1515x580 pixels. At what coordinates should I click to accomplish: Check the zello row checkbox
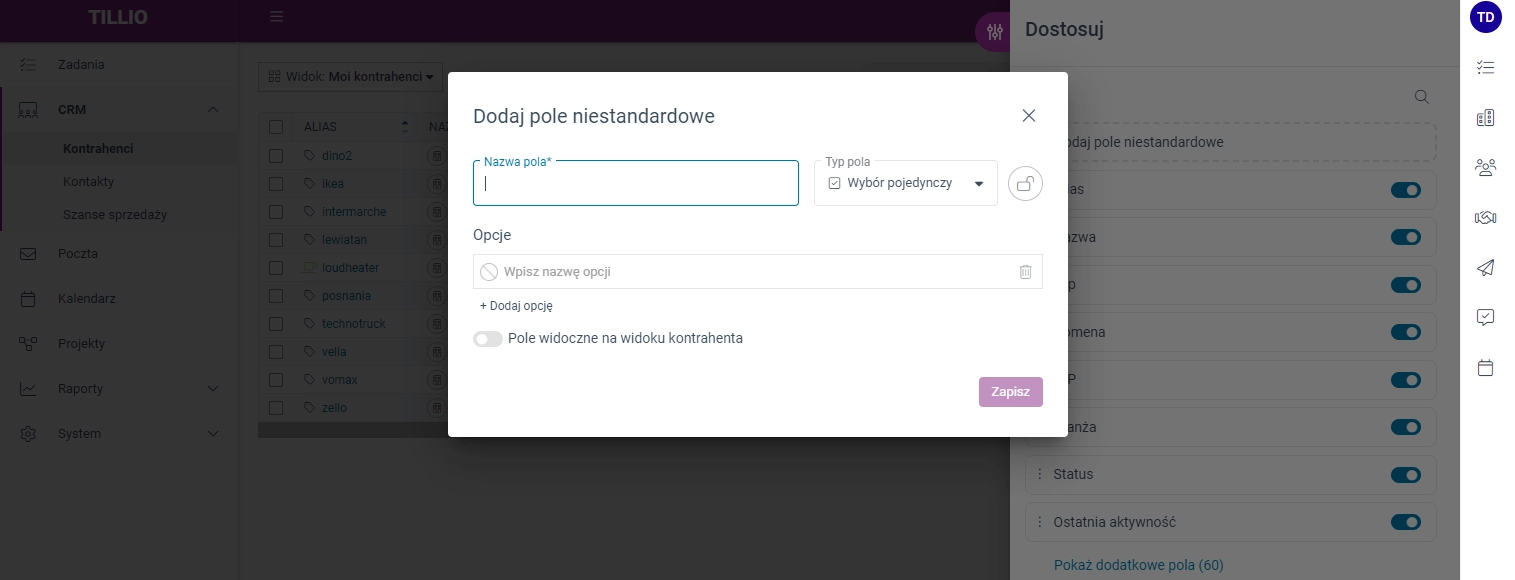tap(276, 408)
